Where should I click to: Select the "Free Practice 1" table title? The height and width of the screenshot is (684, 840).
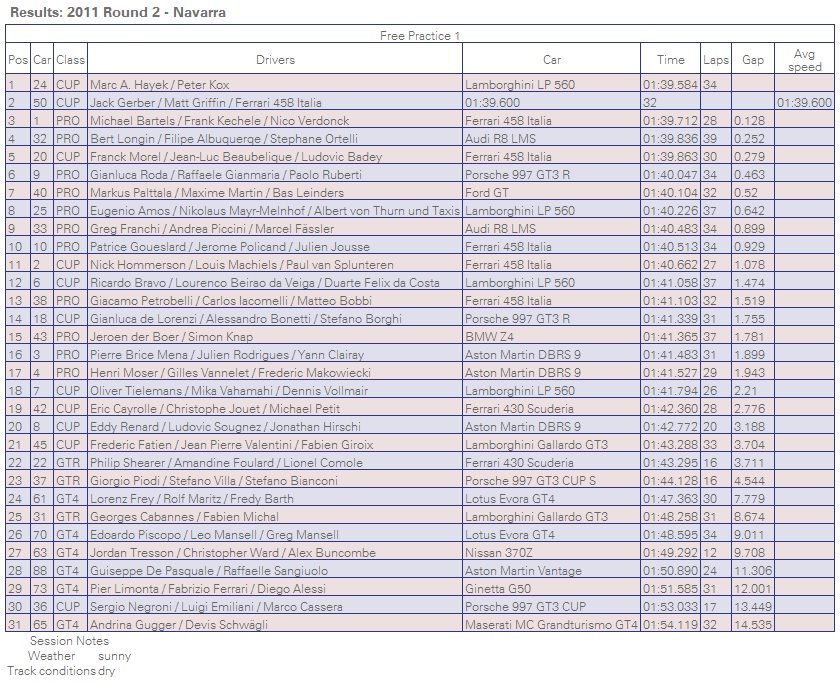[x=419, y=35]
